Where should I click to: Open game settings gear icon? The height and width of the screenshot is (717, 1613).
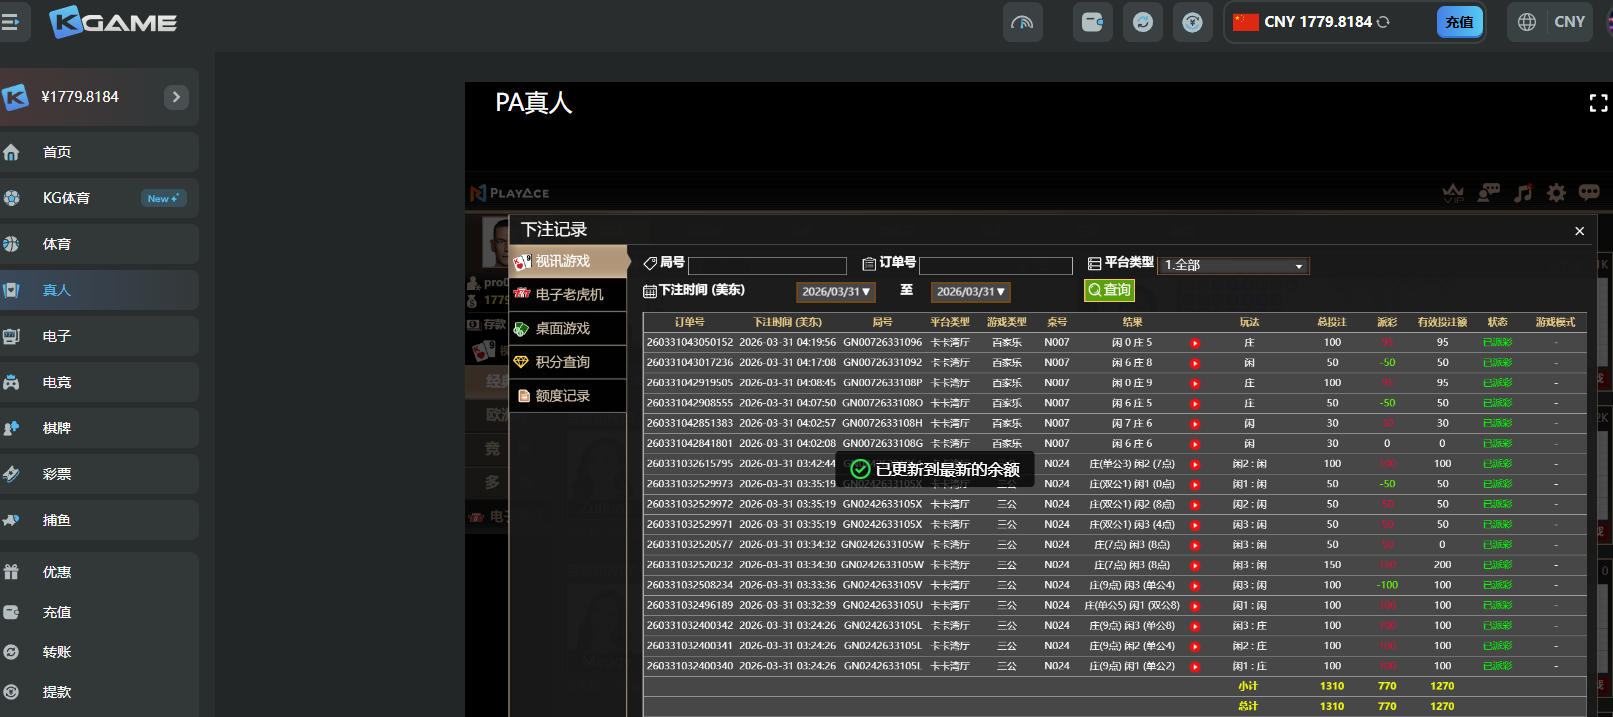(x=1556, y=193)
